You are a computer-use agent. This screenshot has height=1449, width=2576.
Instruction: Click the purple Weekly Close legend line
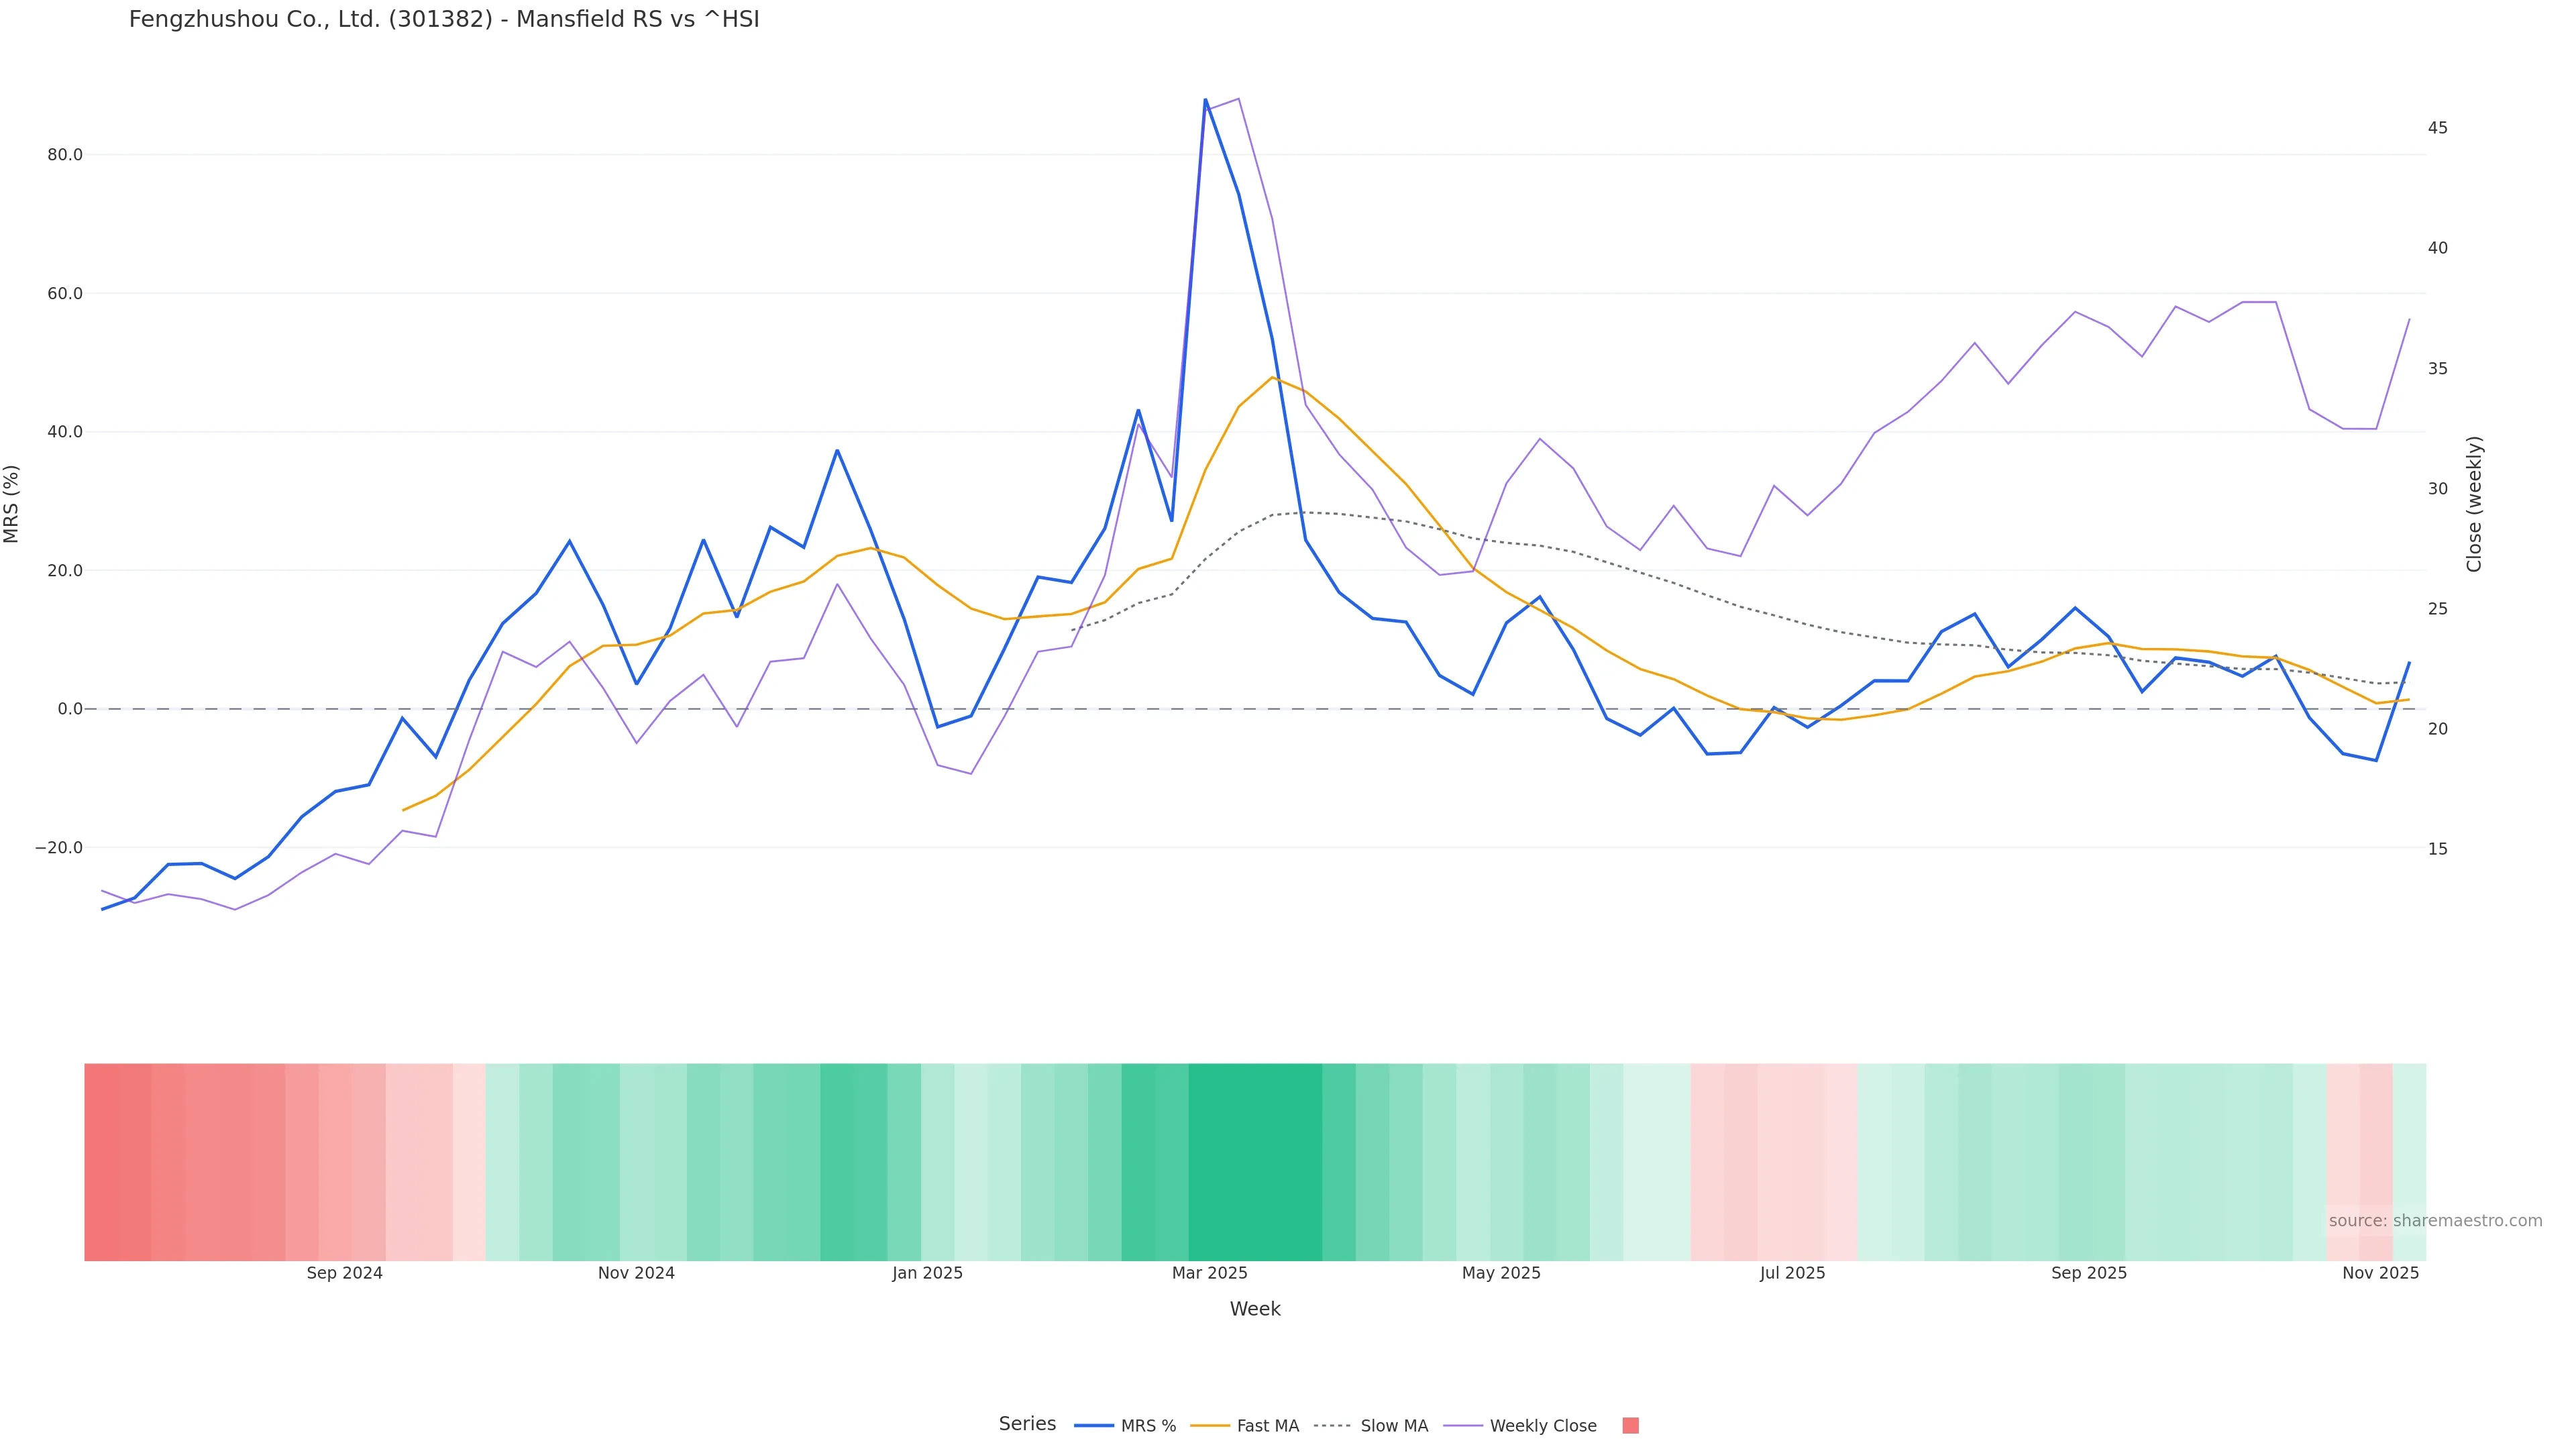tap(1463, 1426)
